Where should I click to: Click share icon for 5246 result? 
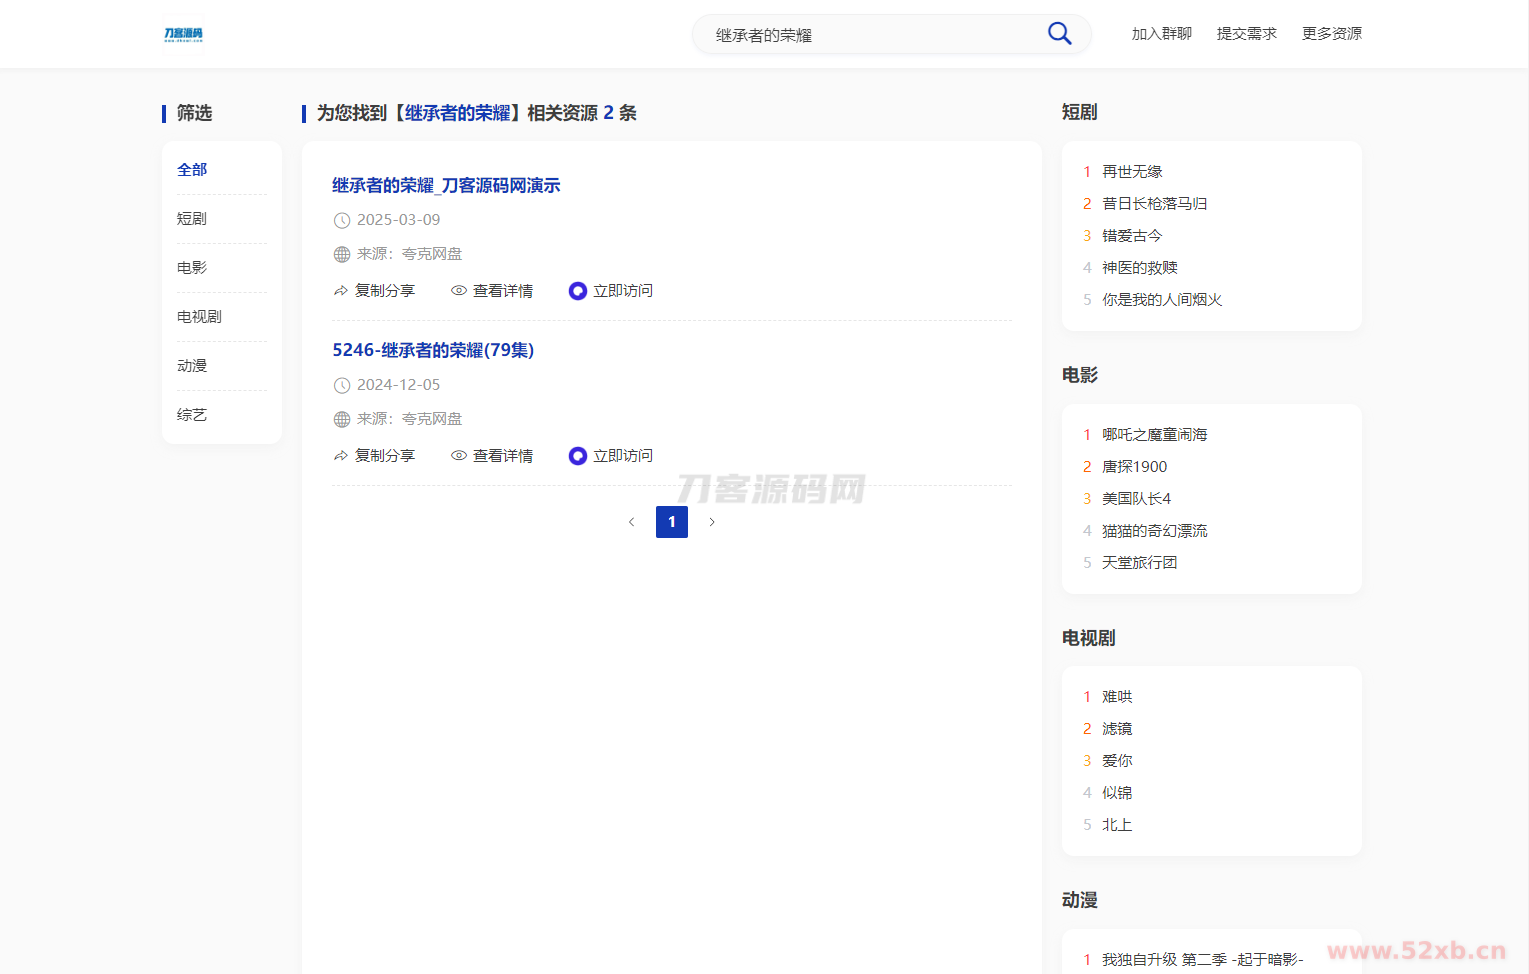click(x=341, y=456)
